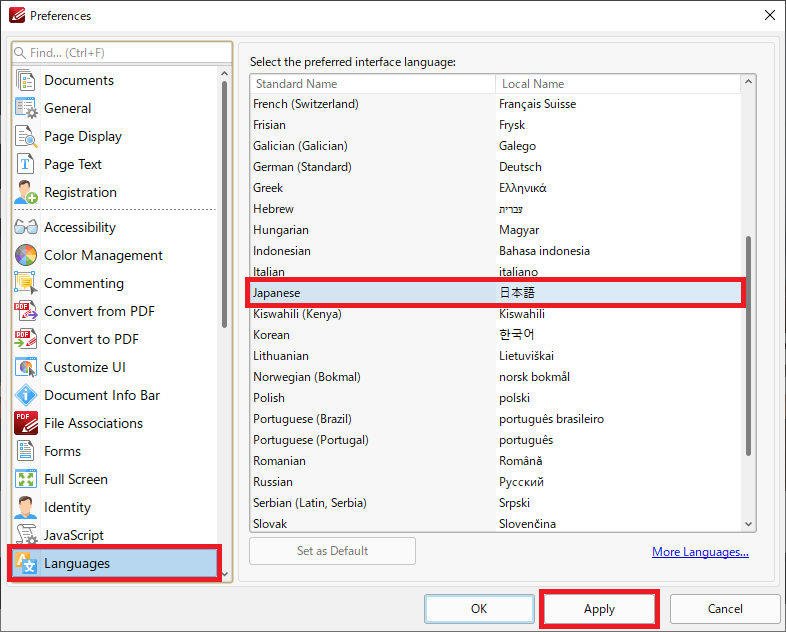This screenshot has width=786, height=632.
Task: Confirm with the OK button
Action: [479, 608]
